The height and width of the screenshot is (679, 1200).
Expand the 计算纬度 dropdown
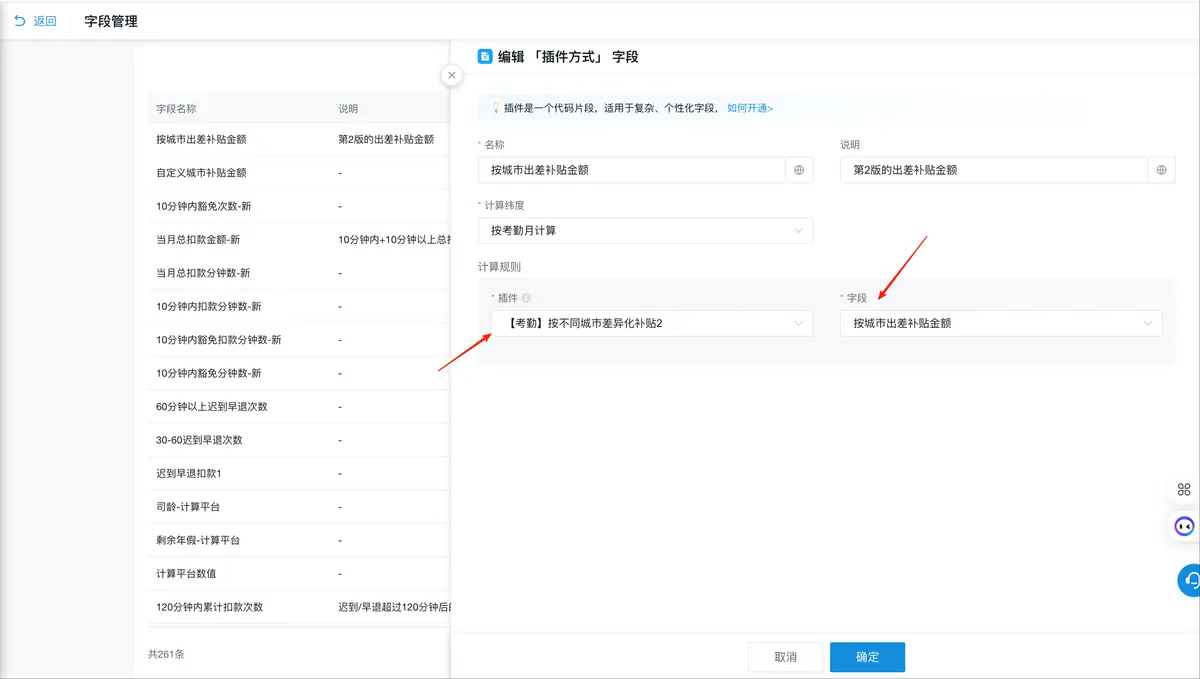click(x=645, y=231)
